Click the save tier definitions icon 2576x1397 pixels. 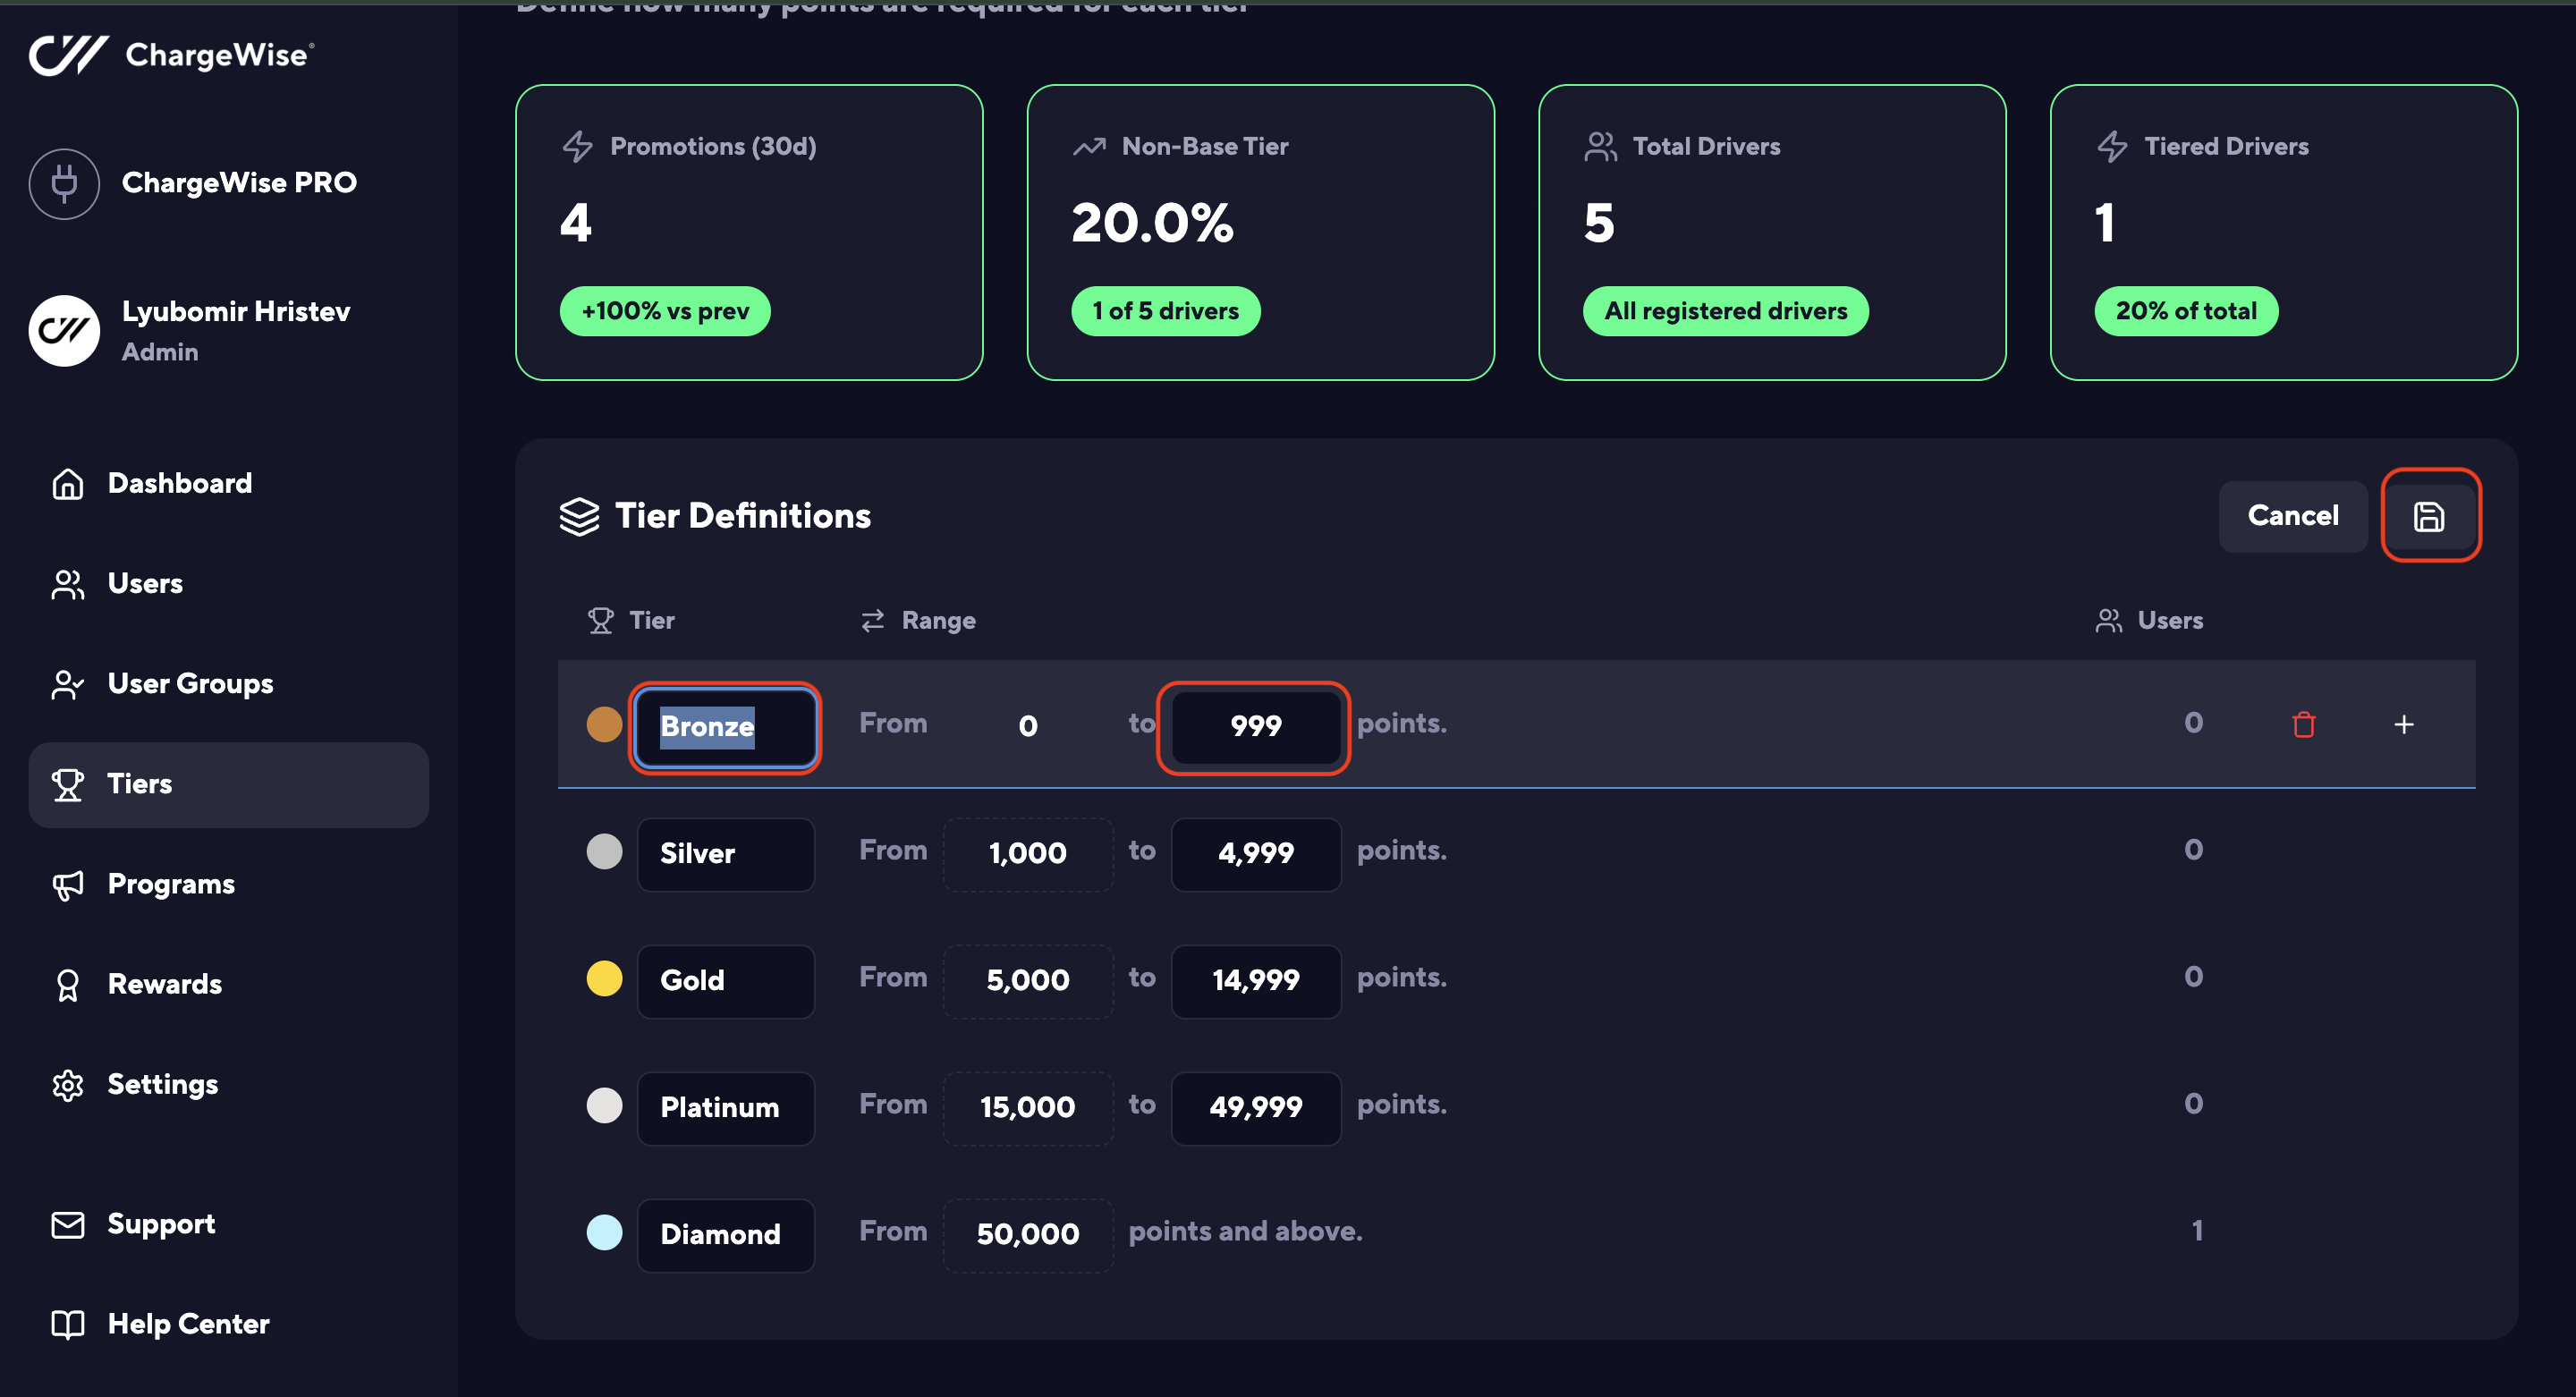(x=2428, y=516)
